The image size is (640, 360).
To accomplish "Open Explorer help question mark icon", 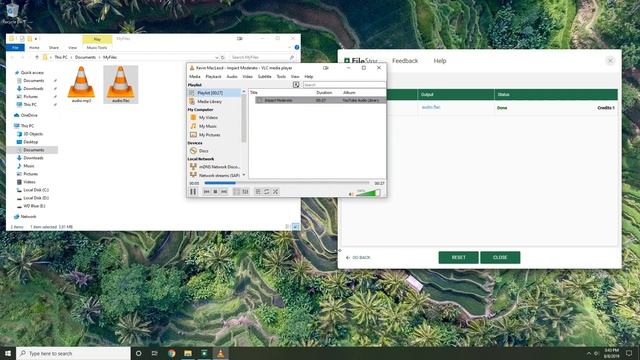I will 297,47.
